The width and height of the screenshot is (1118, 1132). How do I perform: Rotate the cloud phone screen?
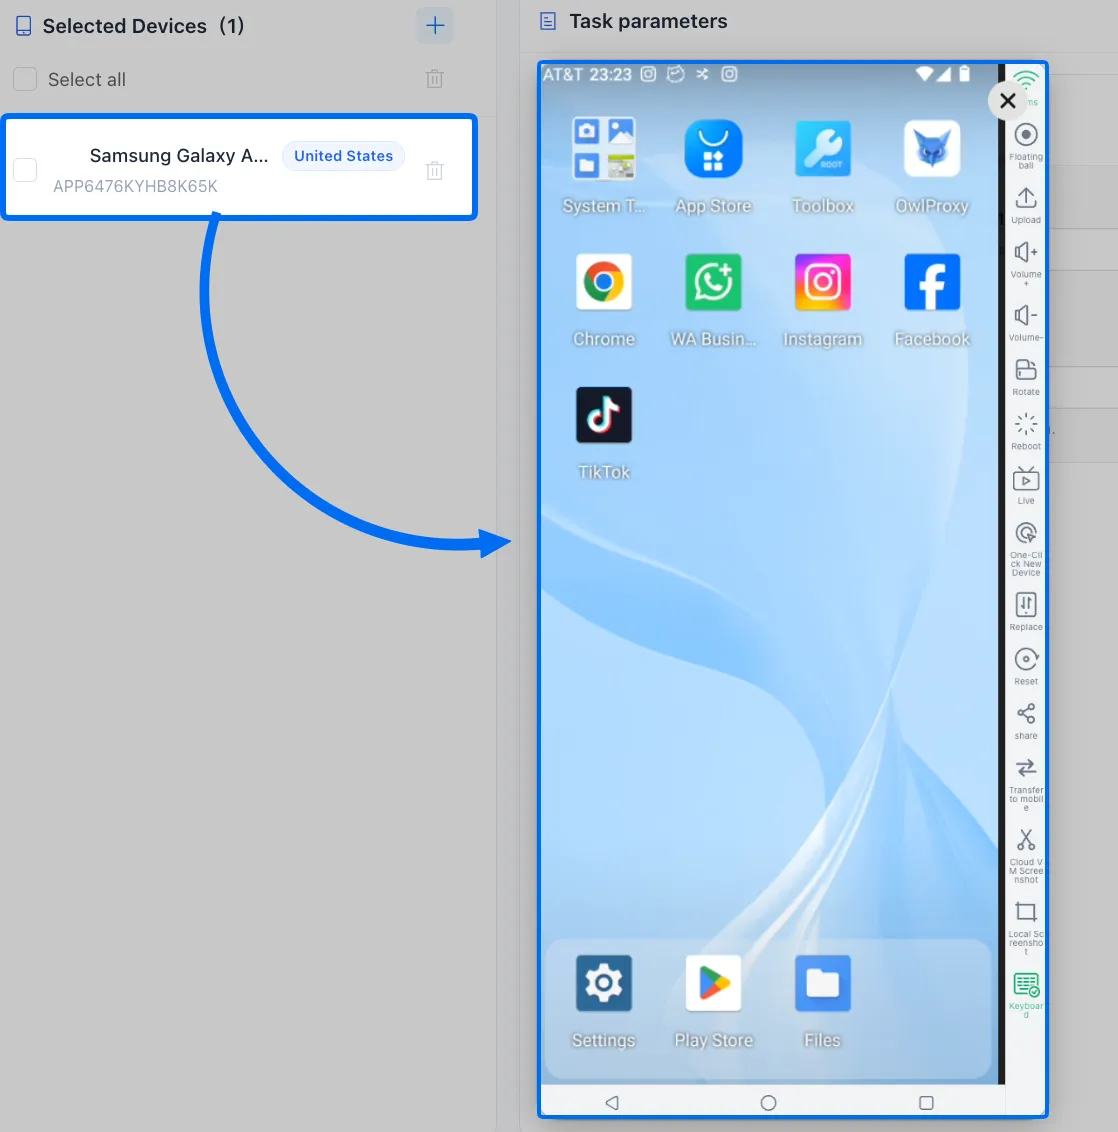click(1026, 378)
